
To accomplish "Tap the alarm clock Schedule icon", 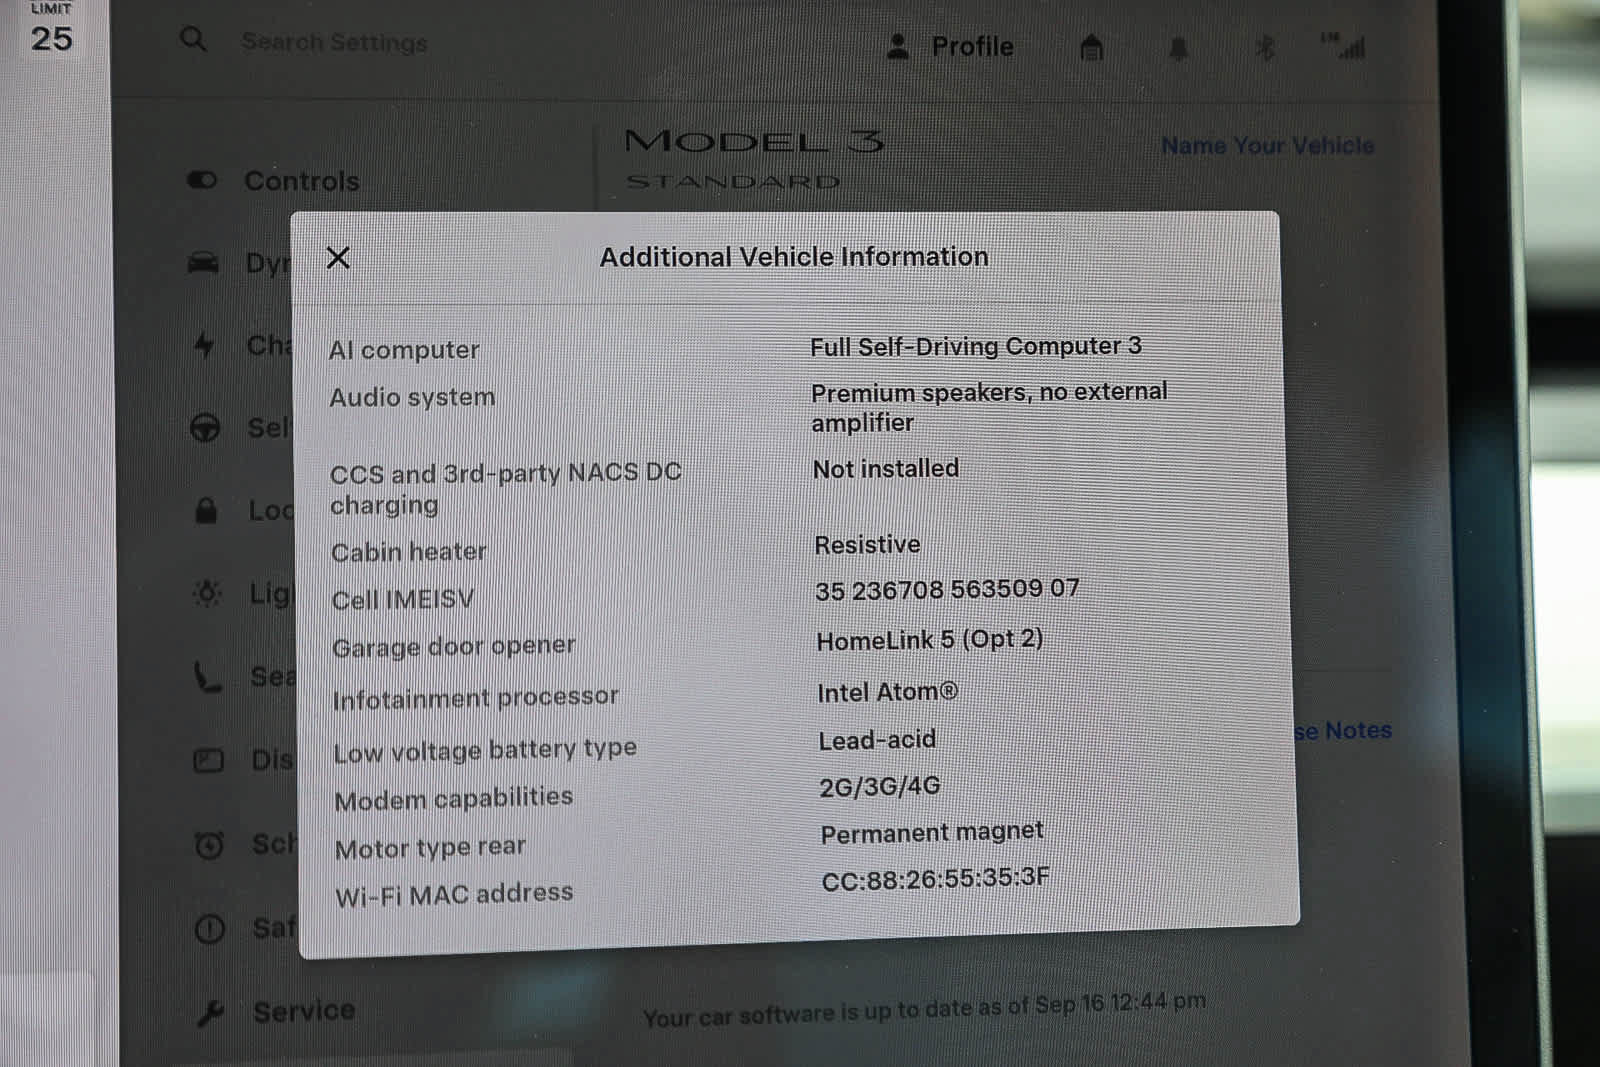I will pyautogui.click(x=209, y=845).
